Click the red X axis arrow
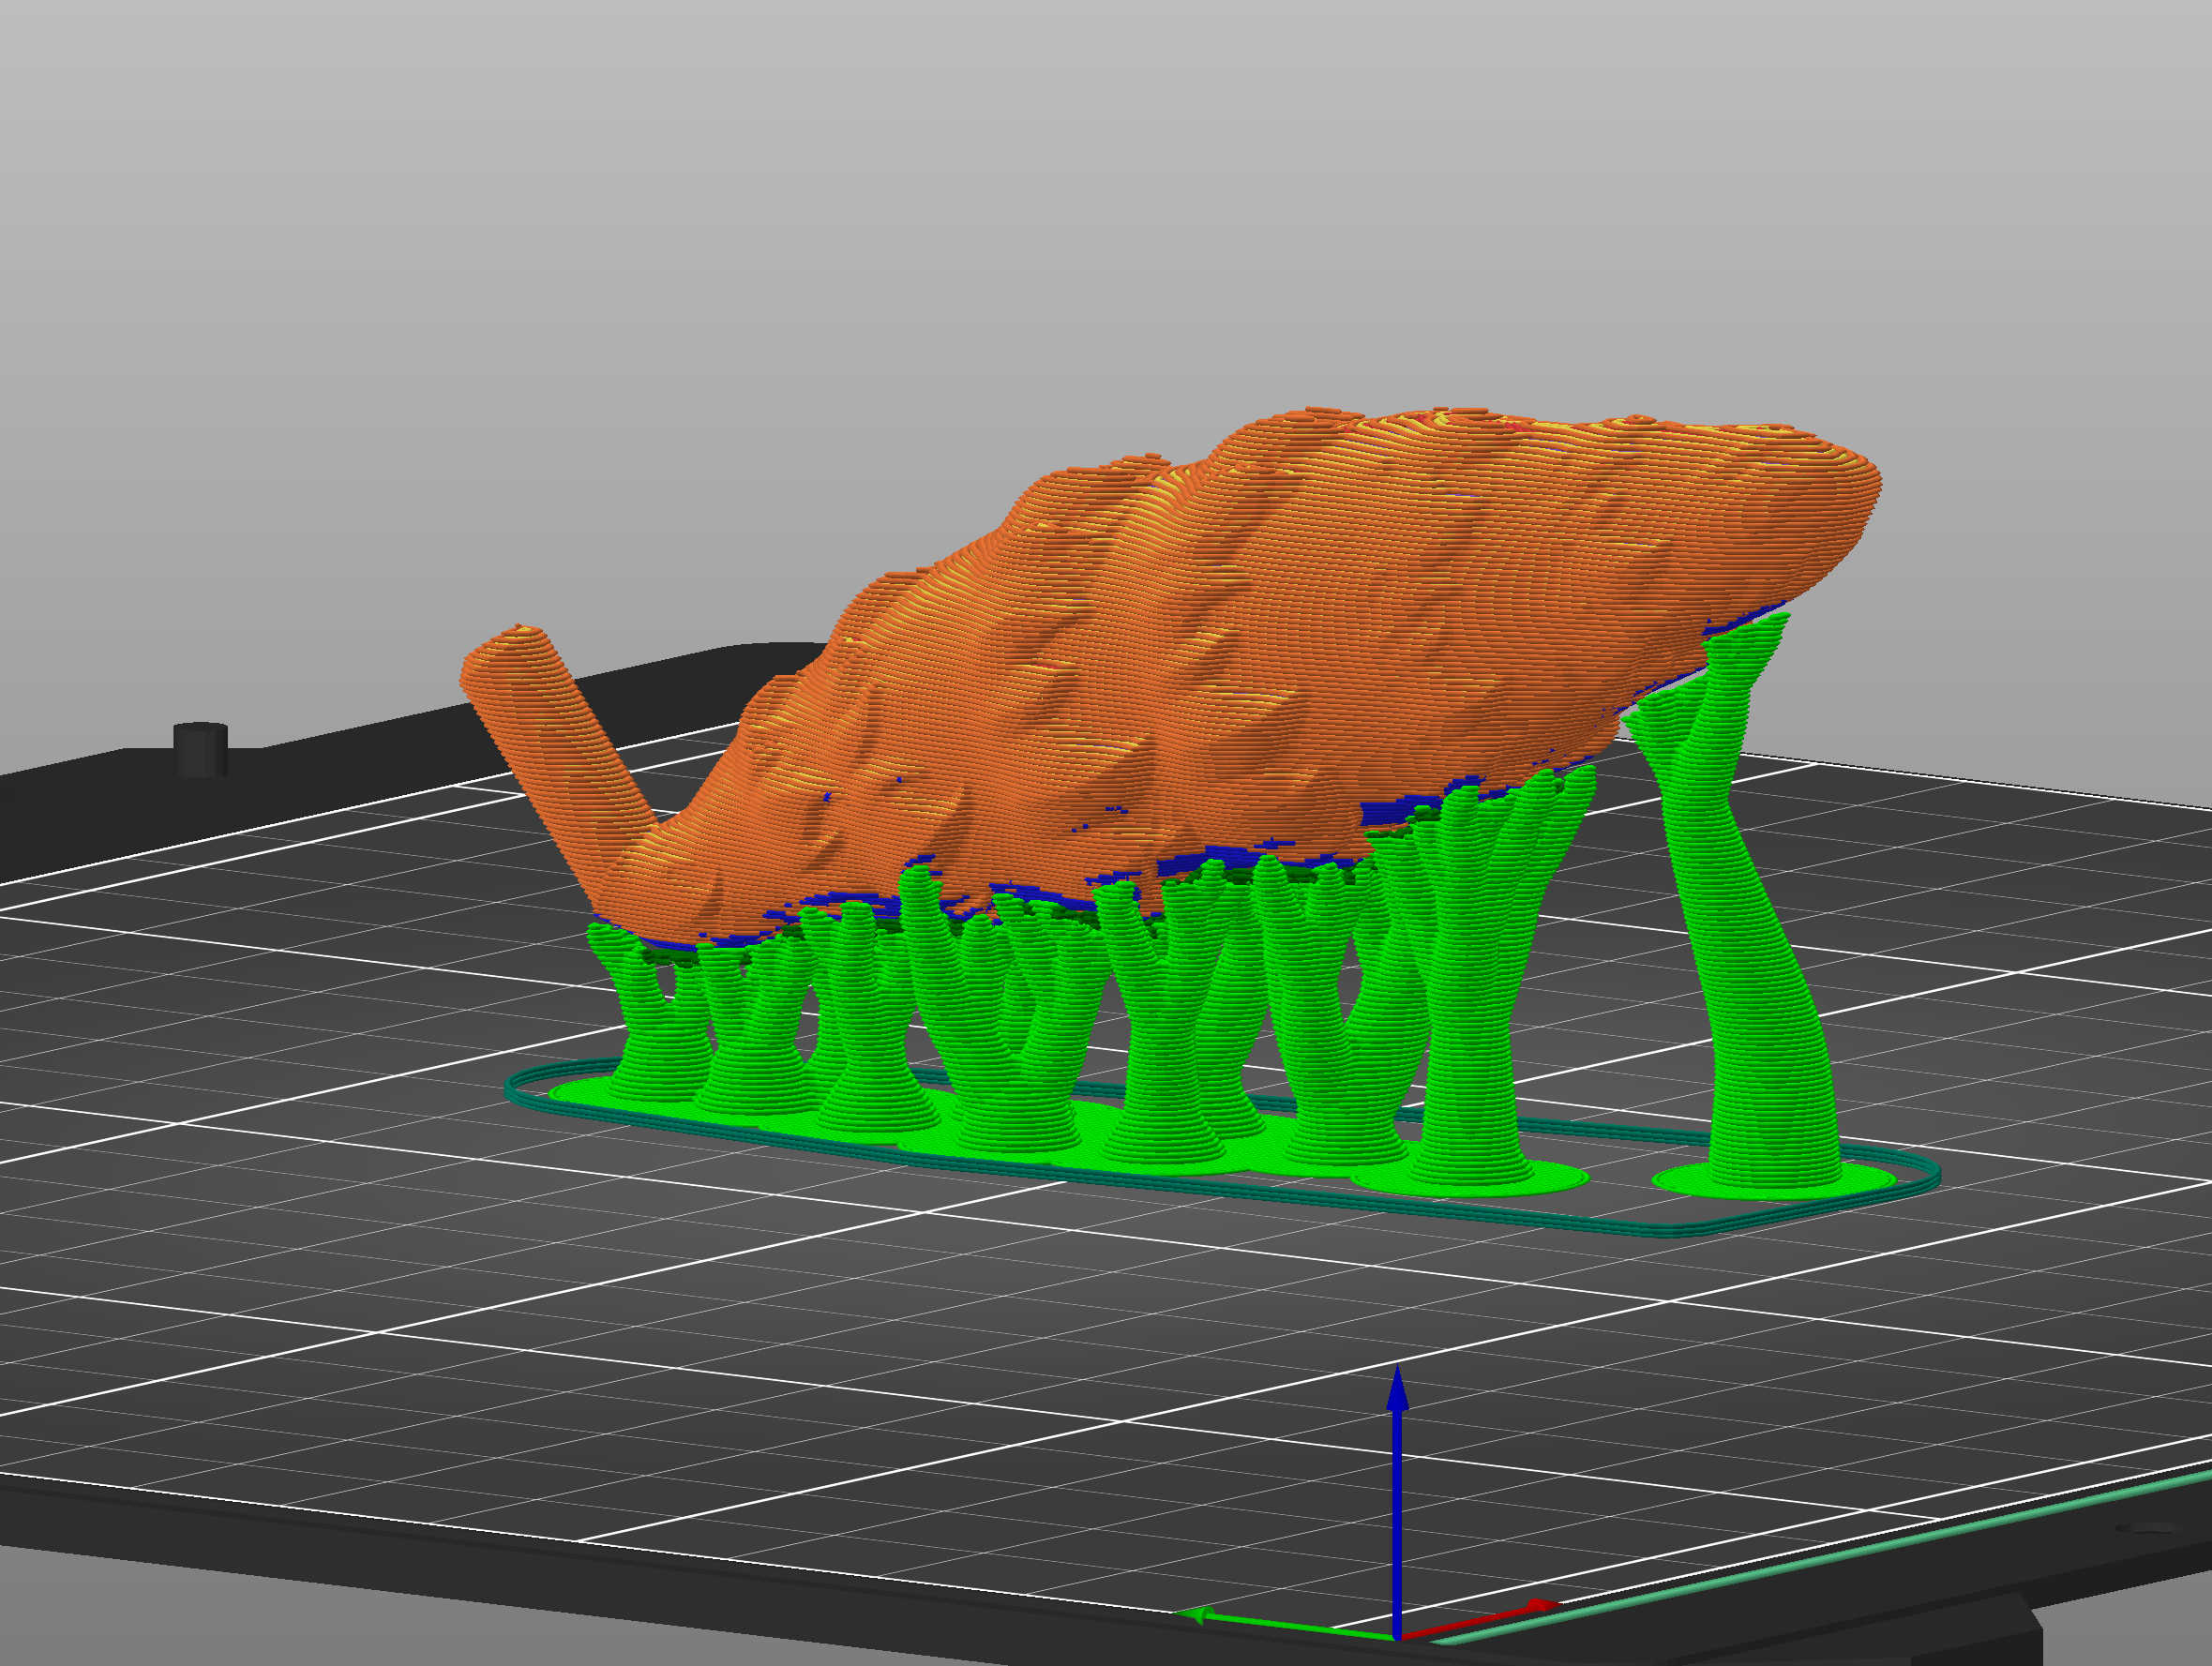The width and height of the screenshot is (2212, 1666). click(x=1480, y=1619)
